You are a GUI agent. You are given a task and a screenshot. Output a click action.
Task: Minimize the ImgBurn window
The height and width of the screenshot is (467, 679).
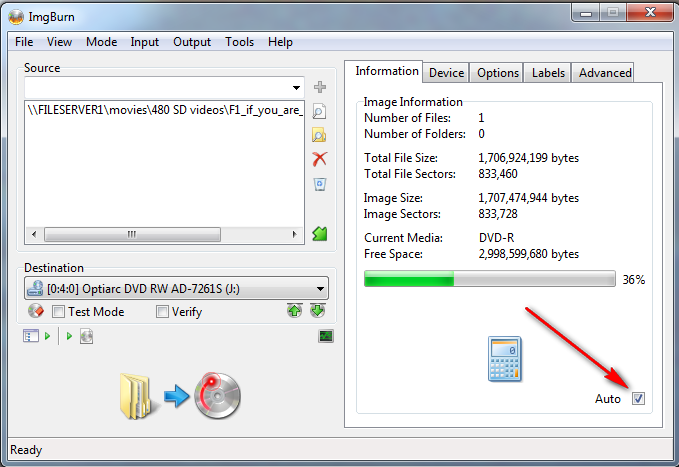point(586,12)
